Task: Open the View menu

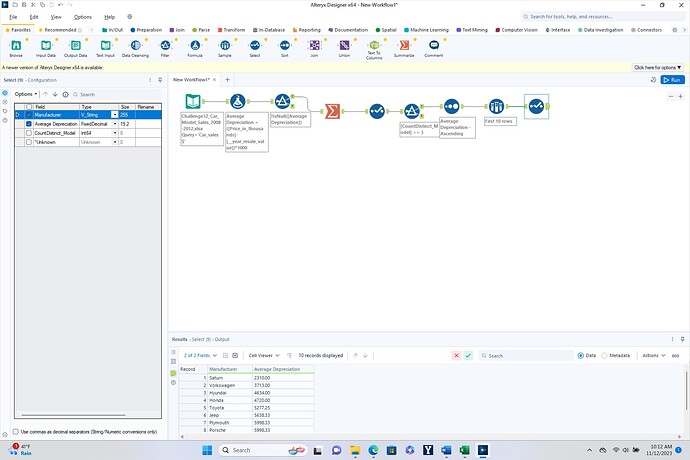Action: [x=56, y=17]
